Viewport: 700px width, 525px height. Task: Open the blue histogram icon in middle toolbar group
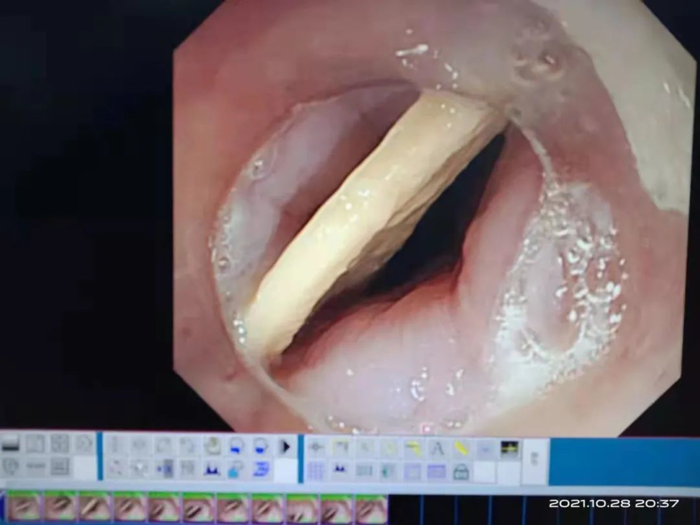click(212, 469)
